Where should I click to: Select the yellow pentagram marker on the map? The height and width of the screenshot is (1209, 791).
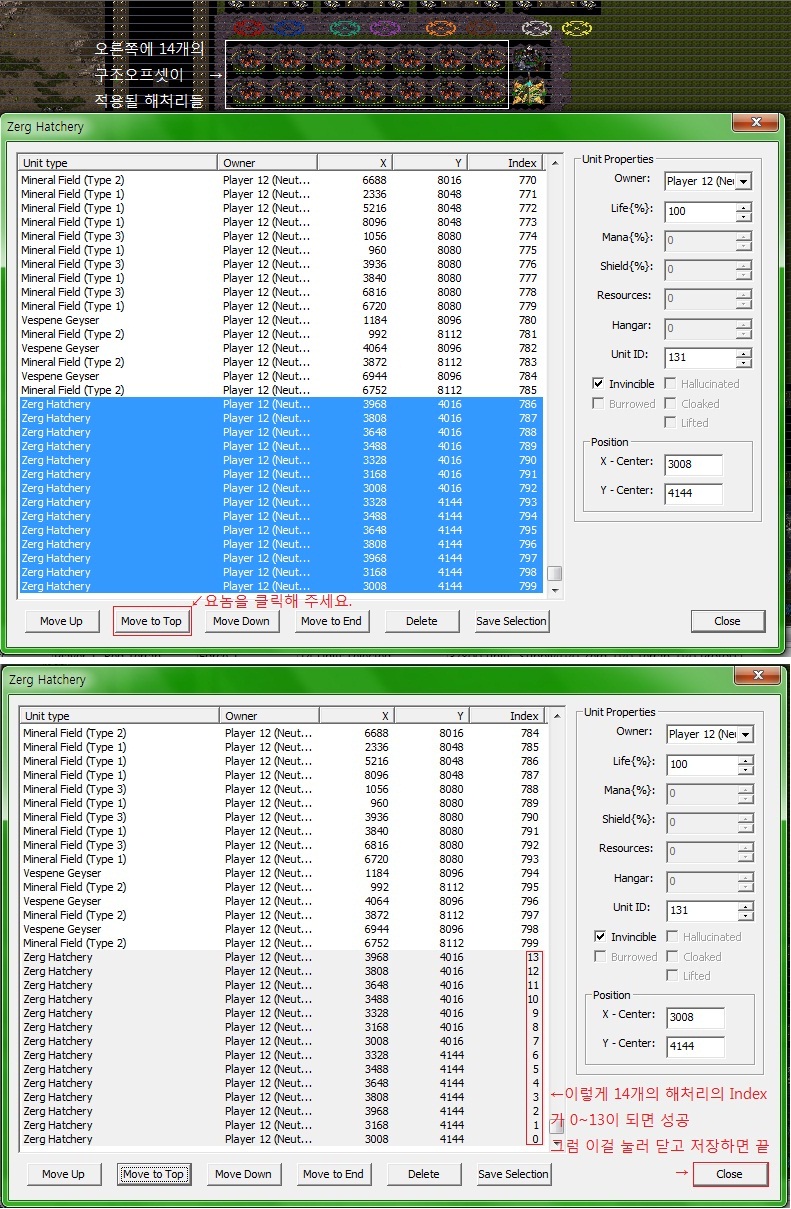pos(577,29)
